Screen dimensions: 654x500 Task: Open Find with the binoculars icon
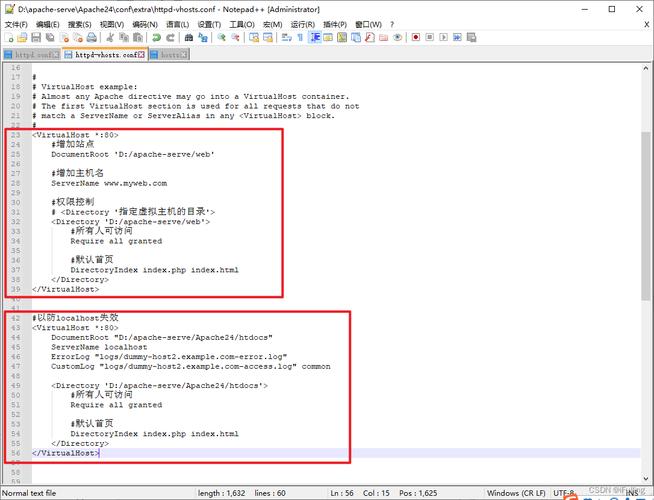pyautogui.click(x=189, y=38)
